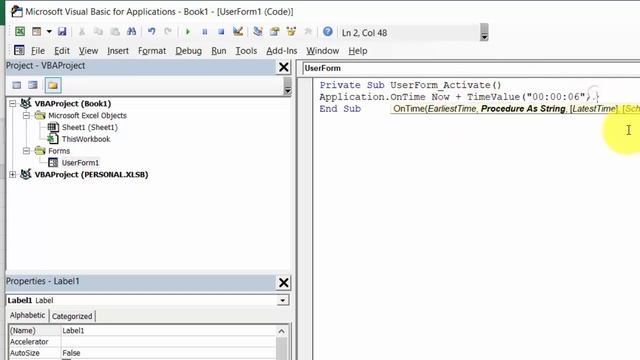Open the Help menu
Screen dimensions: 640x360
pyautogui.click(x=358, y=51)
